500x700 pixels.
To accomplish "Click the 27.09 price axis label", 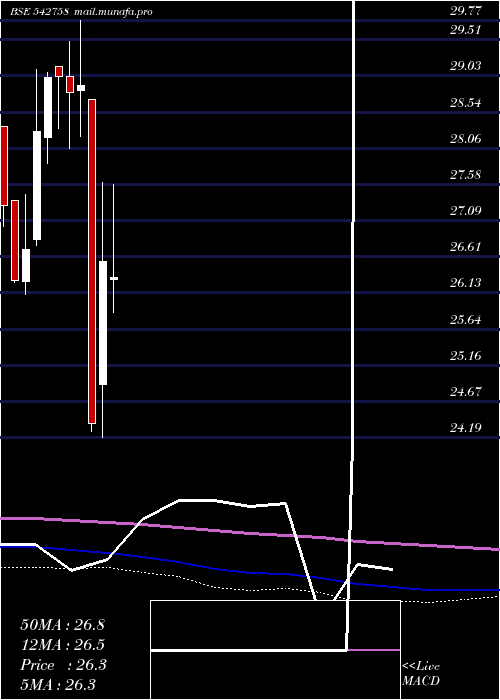I will (x=466, y=211).
